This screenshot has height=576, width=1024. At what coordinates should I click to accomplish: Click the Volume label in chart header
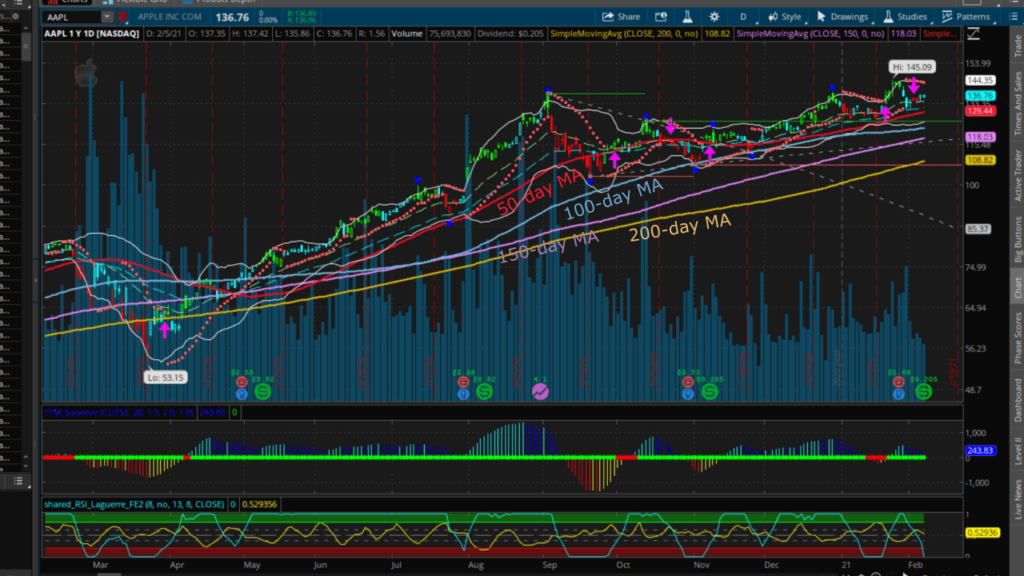pos(406,34)
